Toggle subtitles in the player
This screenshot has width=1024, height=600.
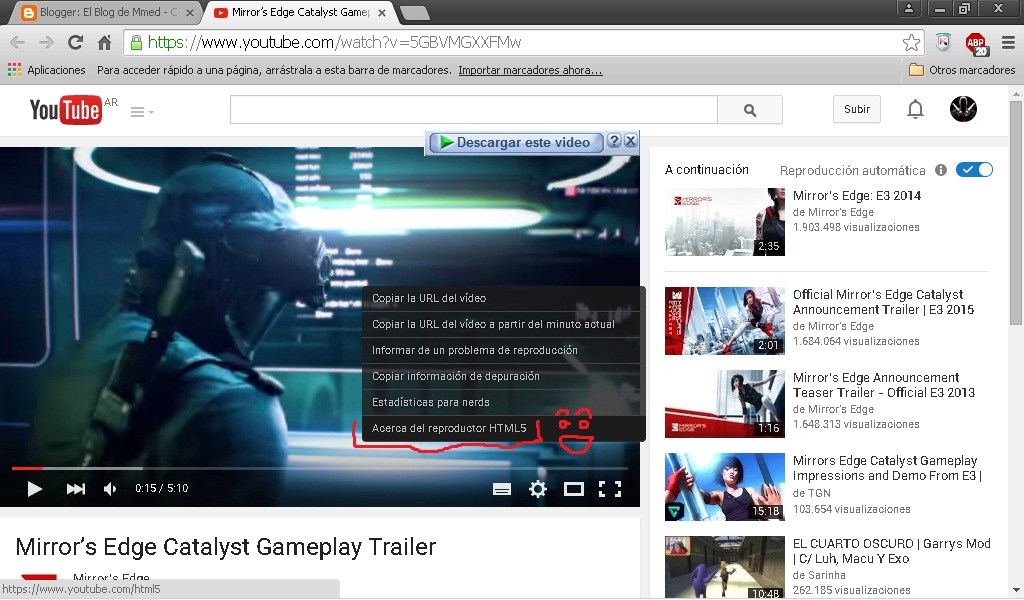pyautogui.click(x=502, y=489)
